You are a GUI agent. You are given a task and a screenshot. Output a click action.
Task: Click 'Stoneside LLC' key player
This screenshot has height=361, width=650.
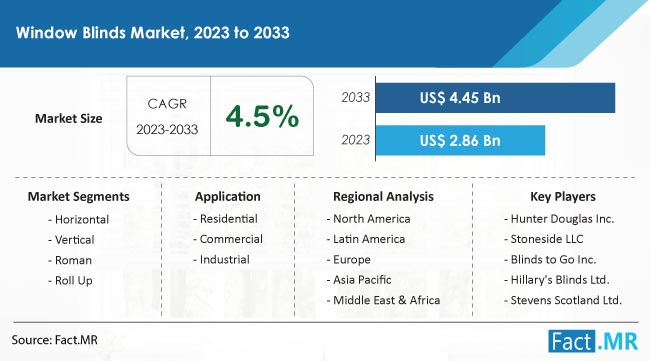click(547, 239)
